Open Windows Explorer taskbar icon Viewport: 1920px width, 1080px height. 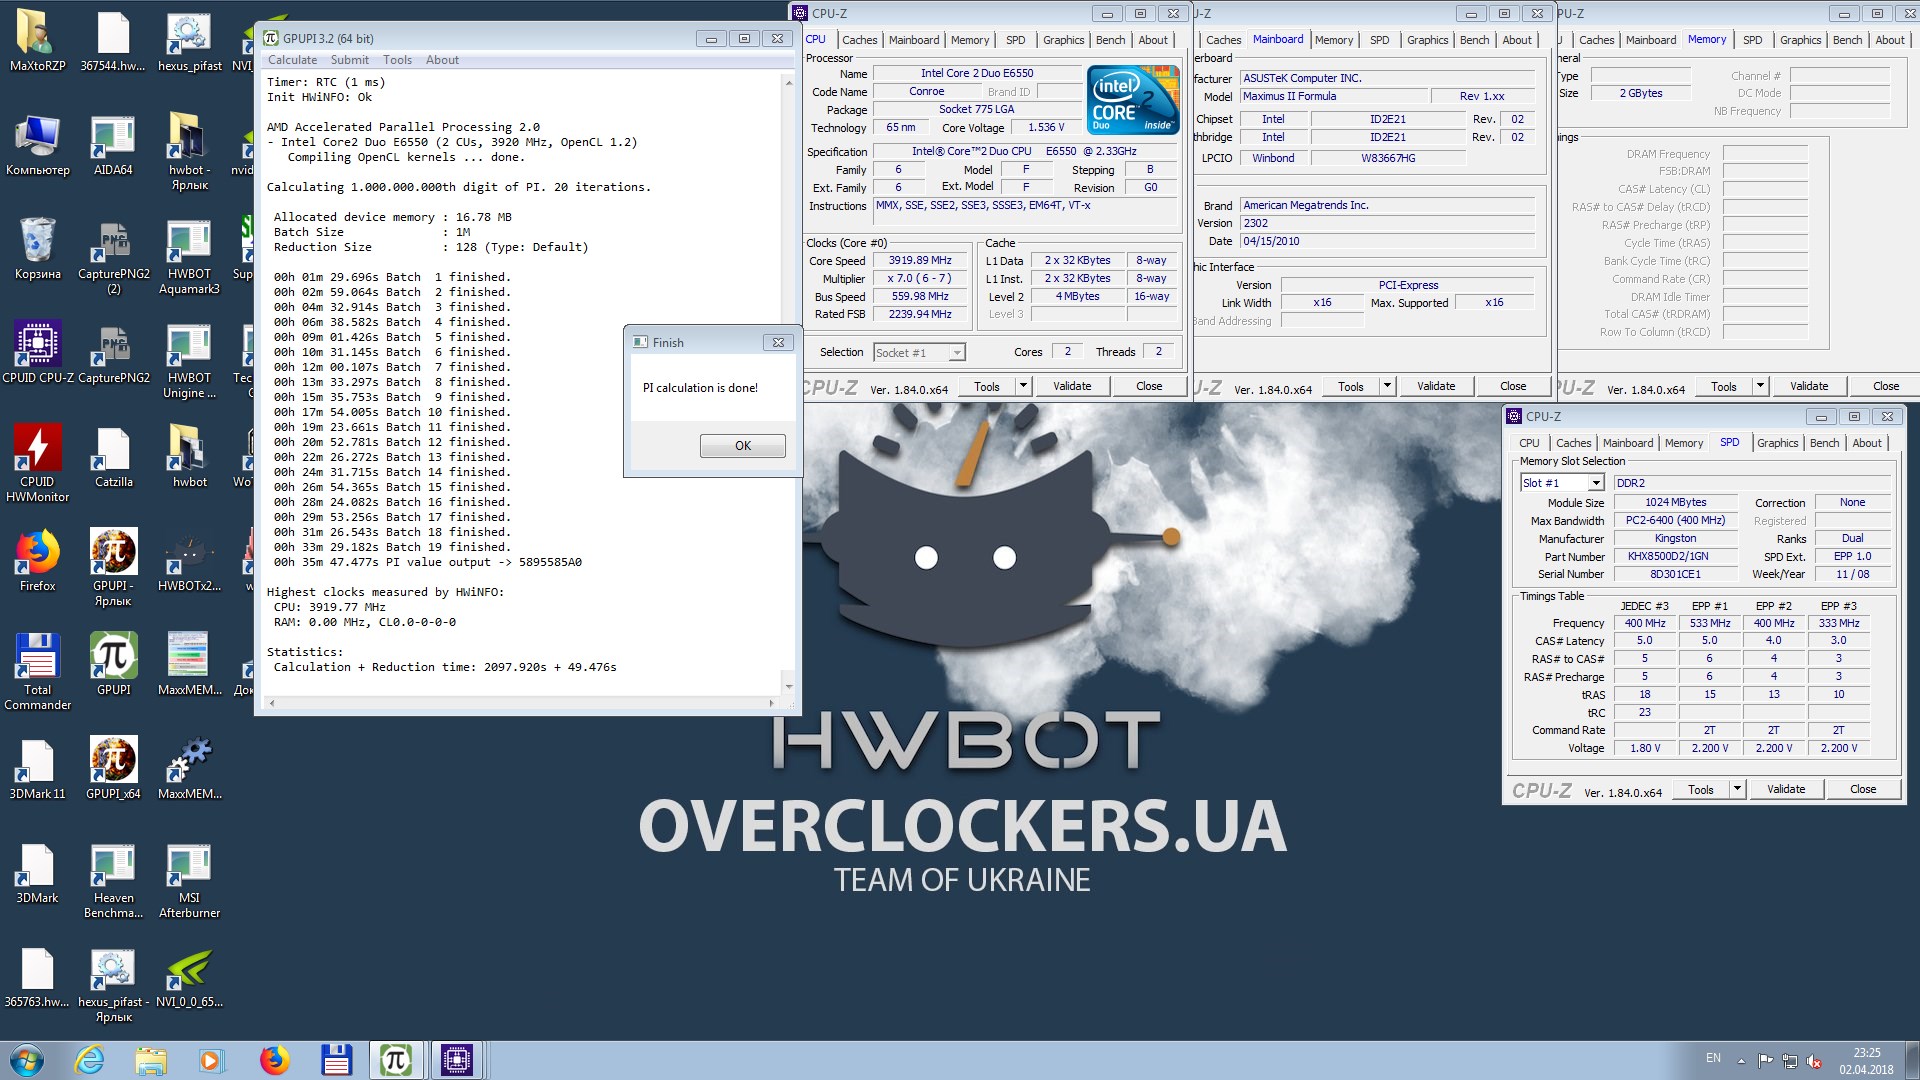[x=151, y=1060]
